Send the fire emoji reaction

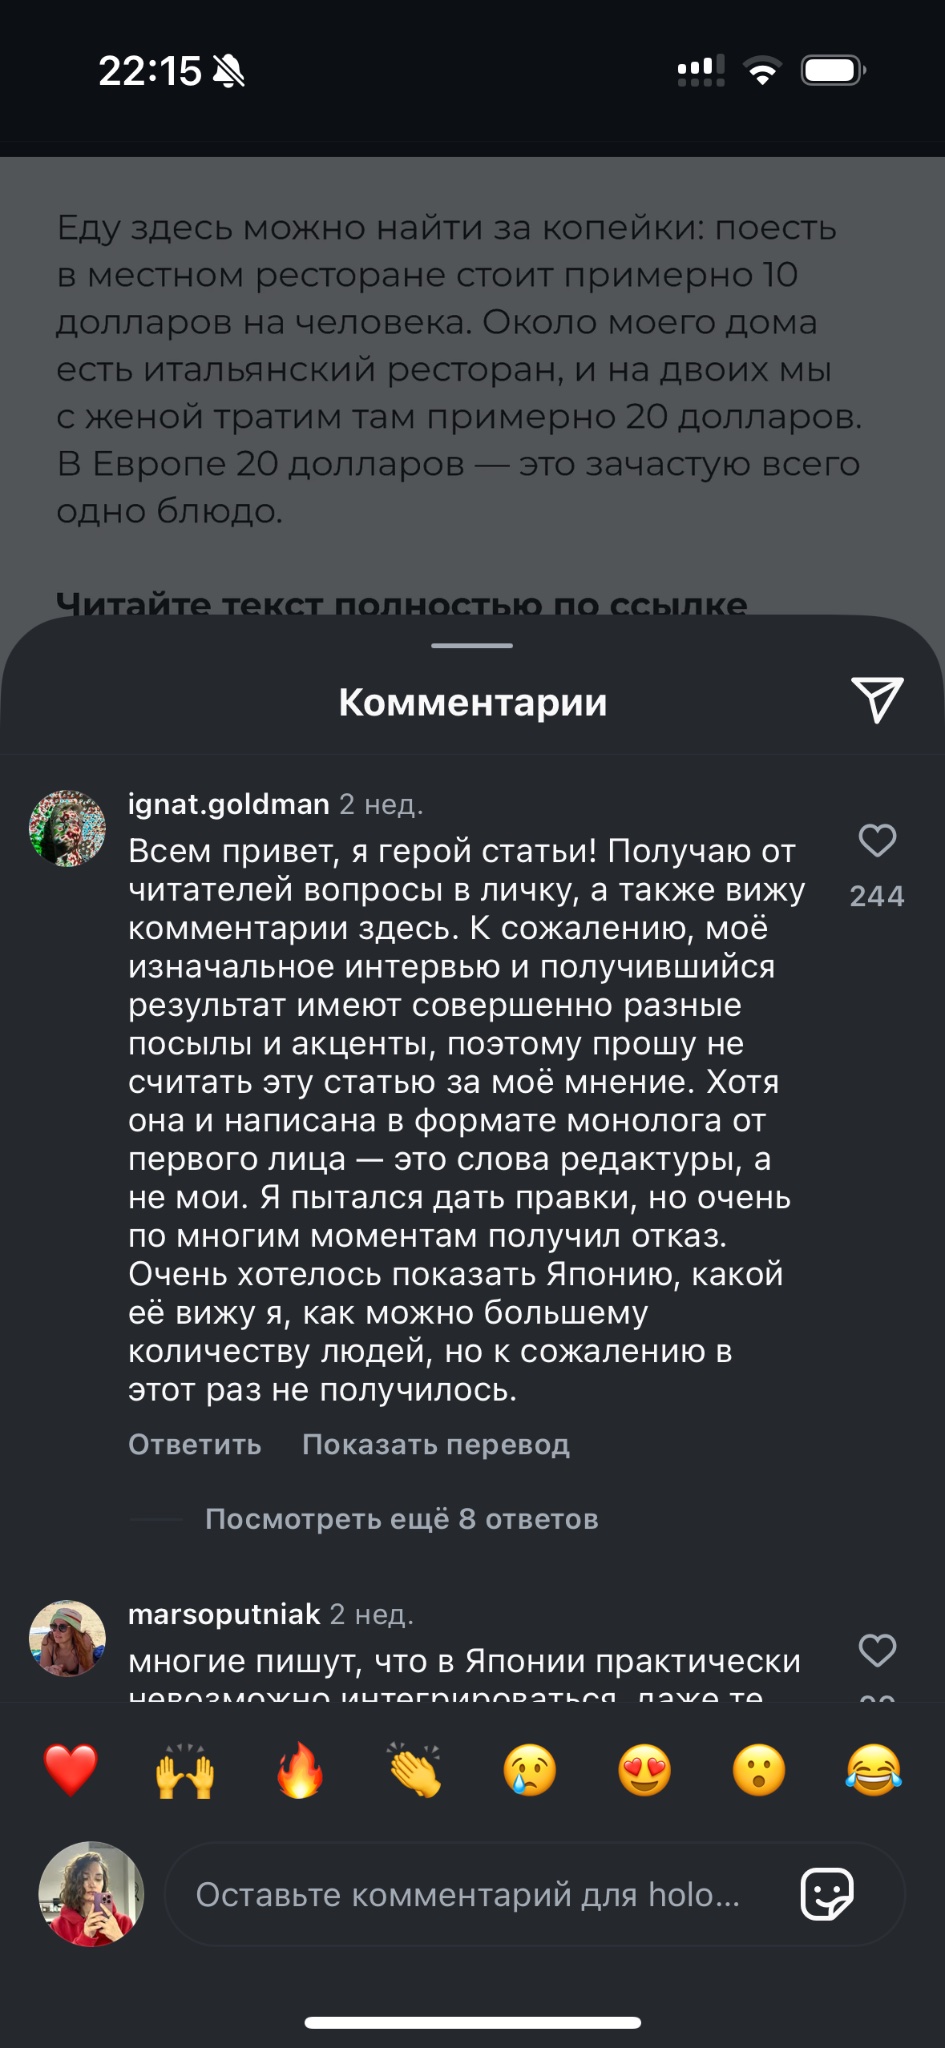[x=300, y=1771]
